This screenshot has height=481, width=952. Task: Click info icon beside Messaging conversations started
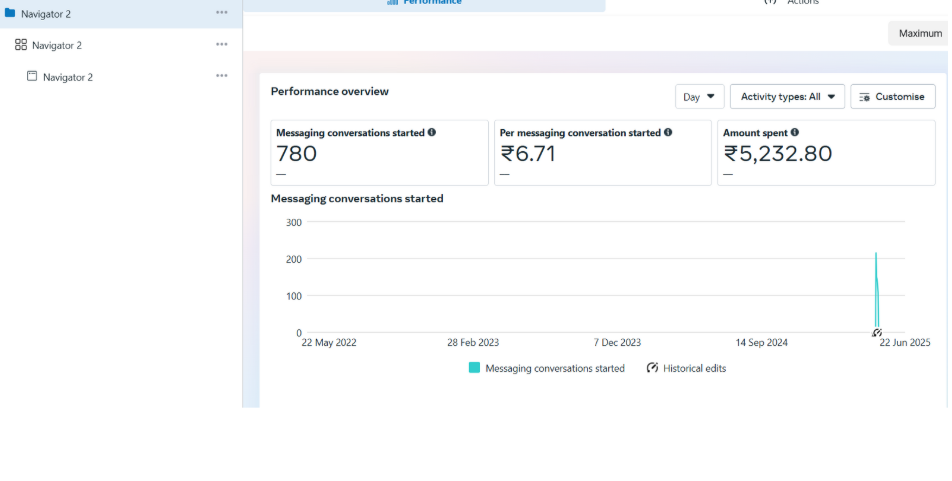[x=432, y=132]
